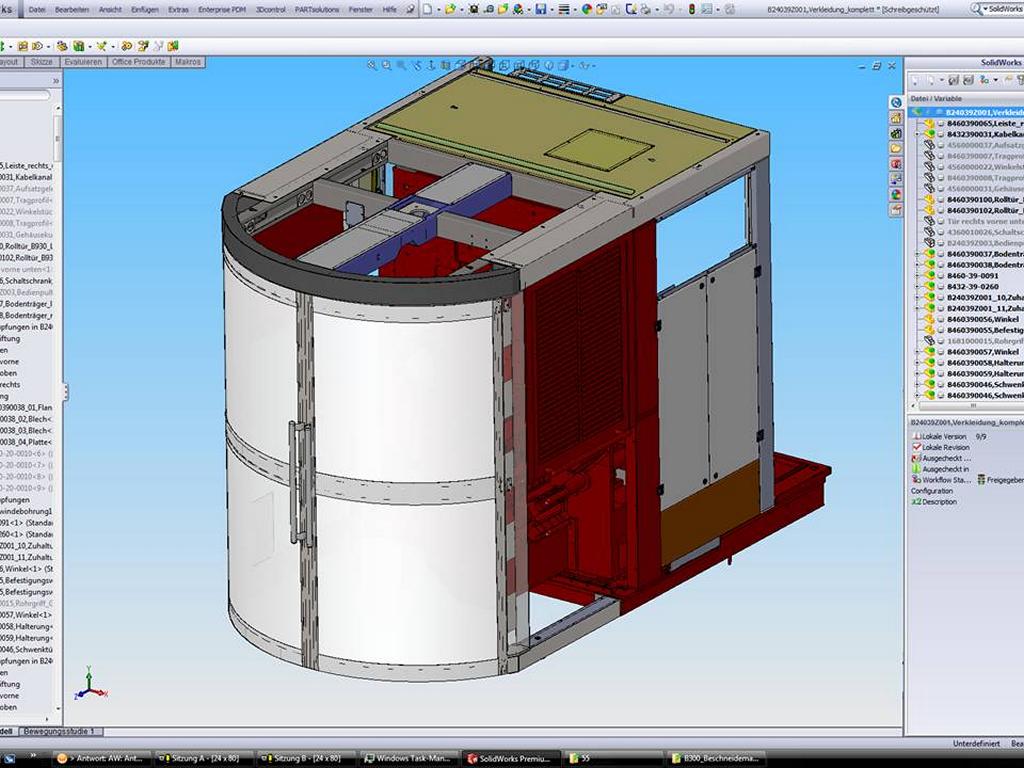
Task: Switch to the Evaluieren tab
Action: coord(83,62)
